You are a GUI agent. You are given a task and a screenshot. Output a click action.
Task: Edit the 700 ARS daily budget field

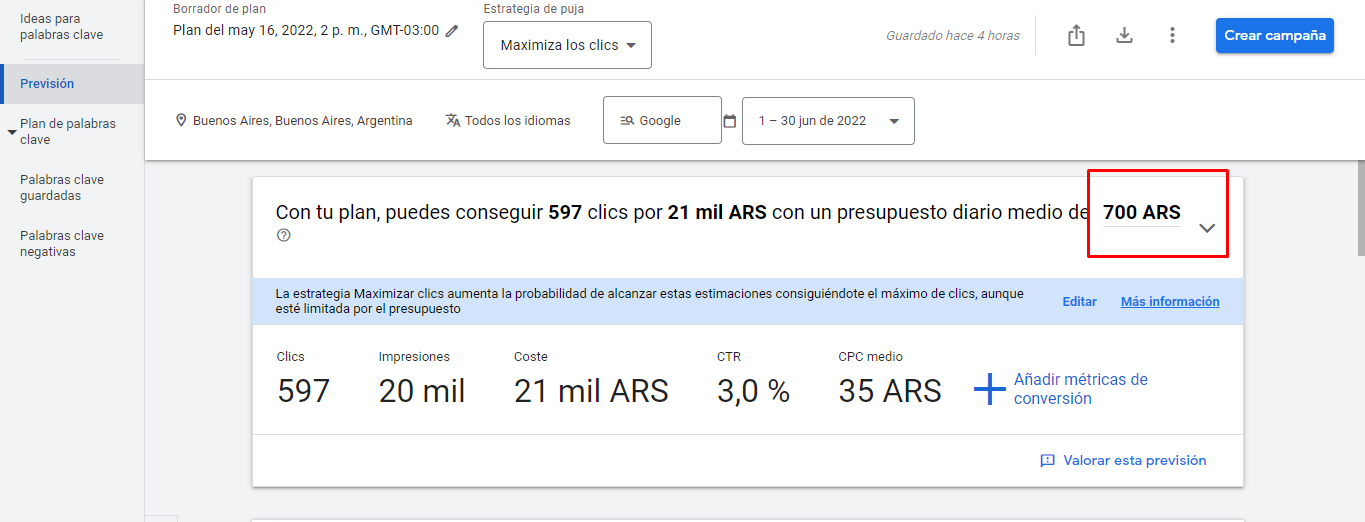(x=1141, y=213)
